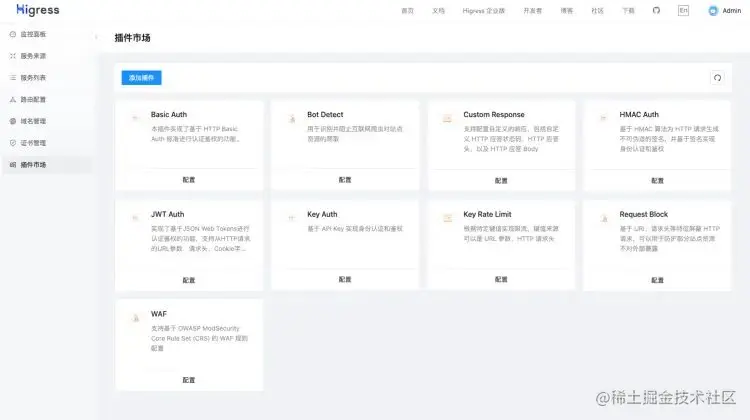The image size is (750, 420).
Task: Switch language with the En toggle
Action: coord(684,11)
